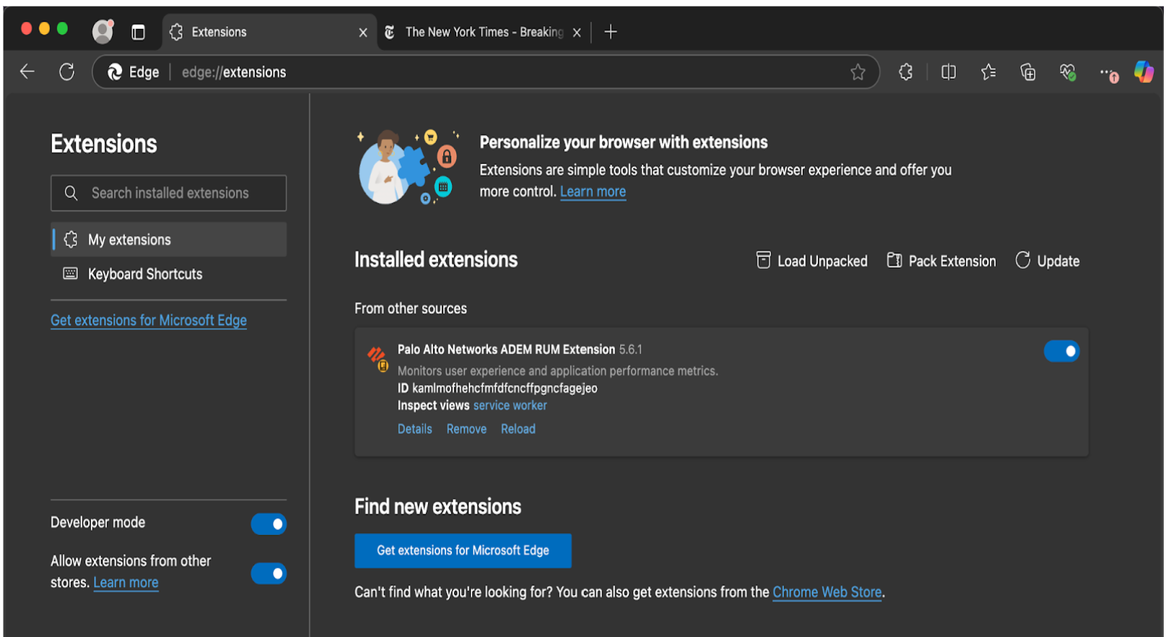Open the Extensions puzzle icon in the toolbar
Viewport: 1166px width, 637px height.
click(906, 72)
